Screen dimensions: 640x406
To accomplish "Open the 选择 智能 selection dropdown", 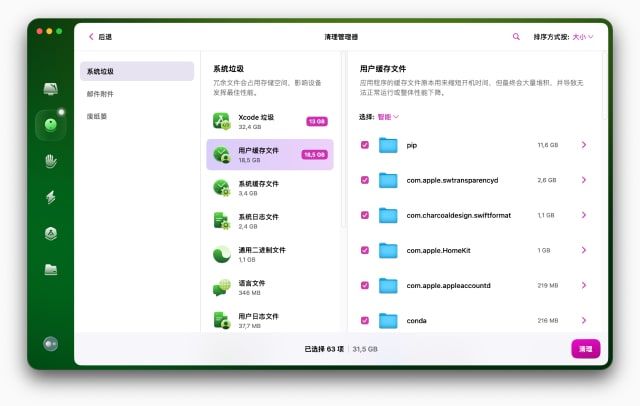I will (379, 116).
